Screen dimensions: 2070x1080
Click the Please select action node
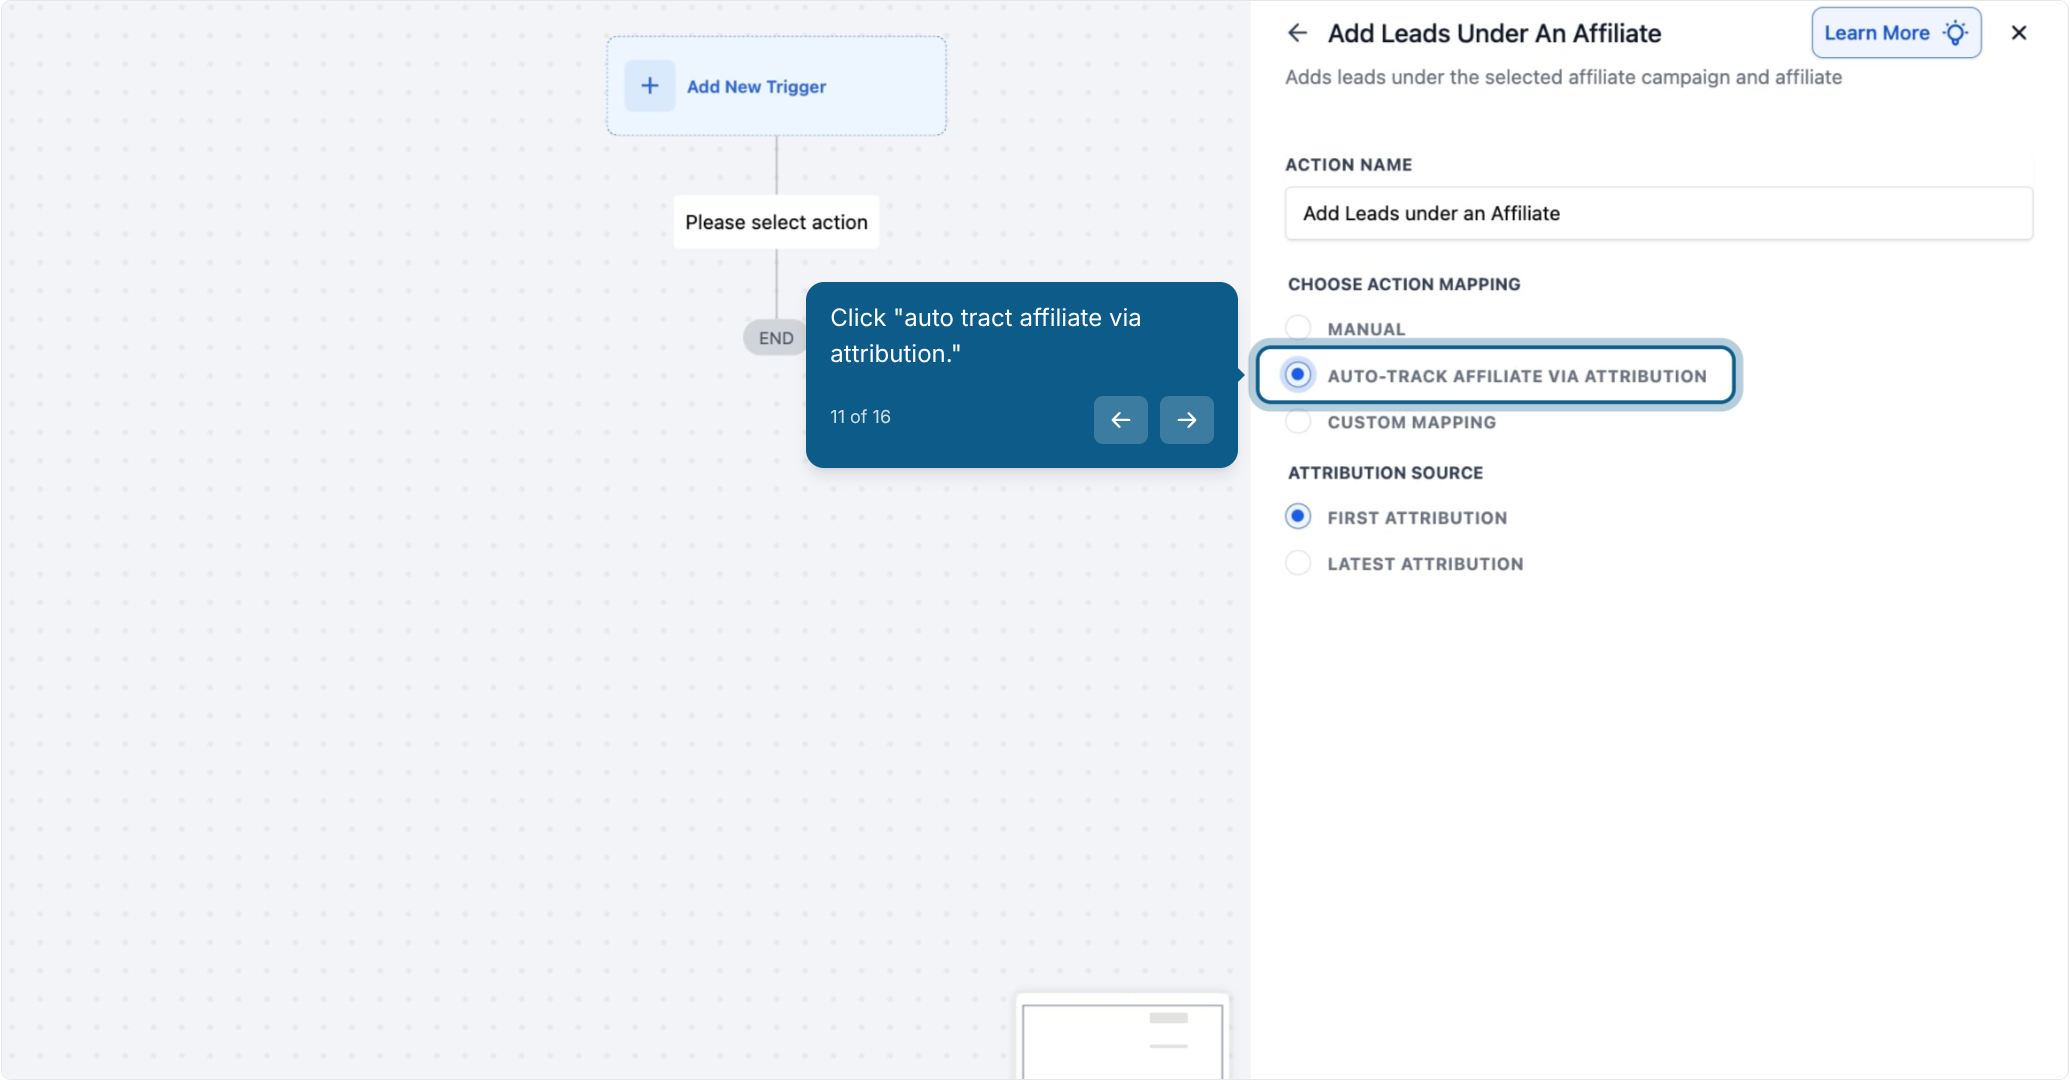click(776, 222)
